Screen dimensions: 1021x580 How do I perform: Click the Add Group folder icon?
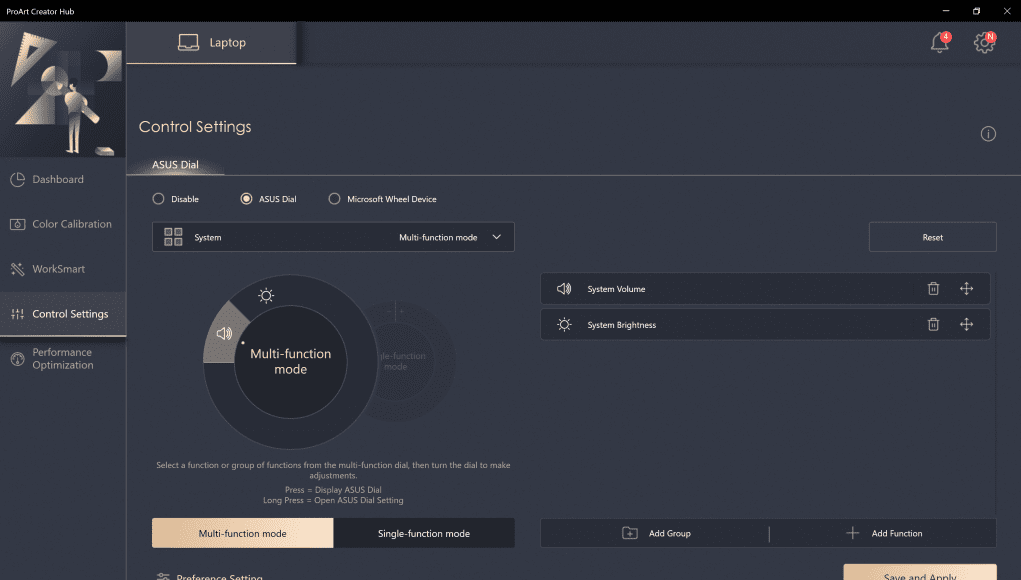coord(630,533)
